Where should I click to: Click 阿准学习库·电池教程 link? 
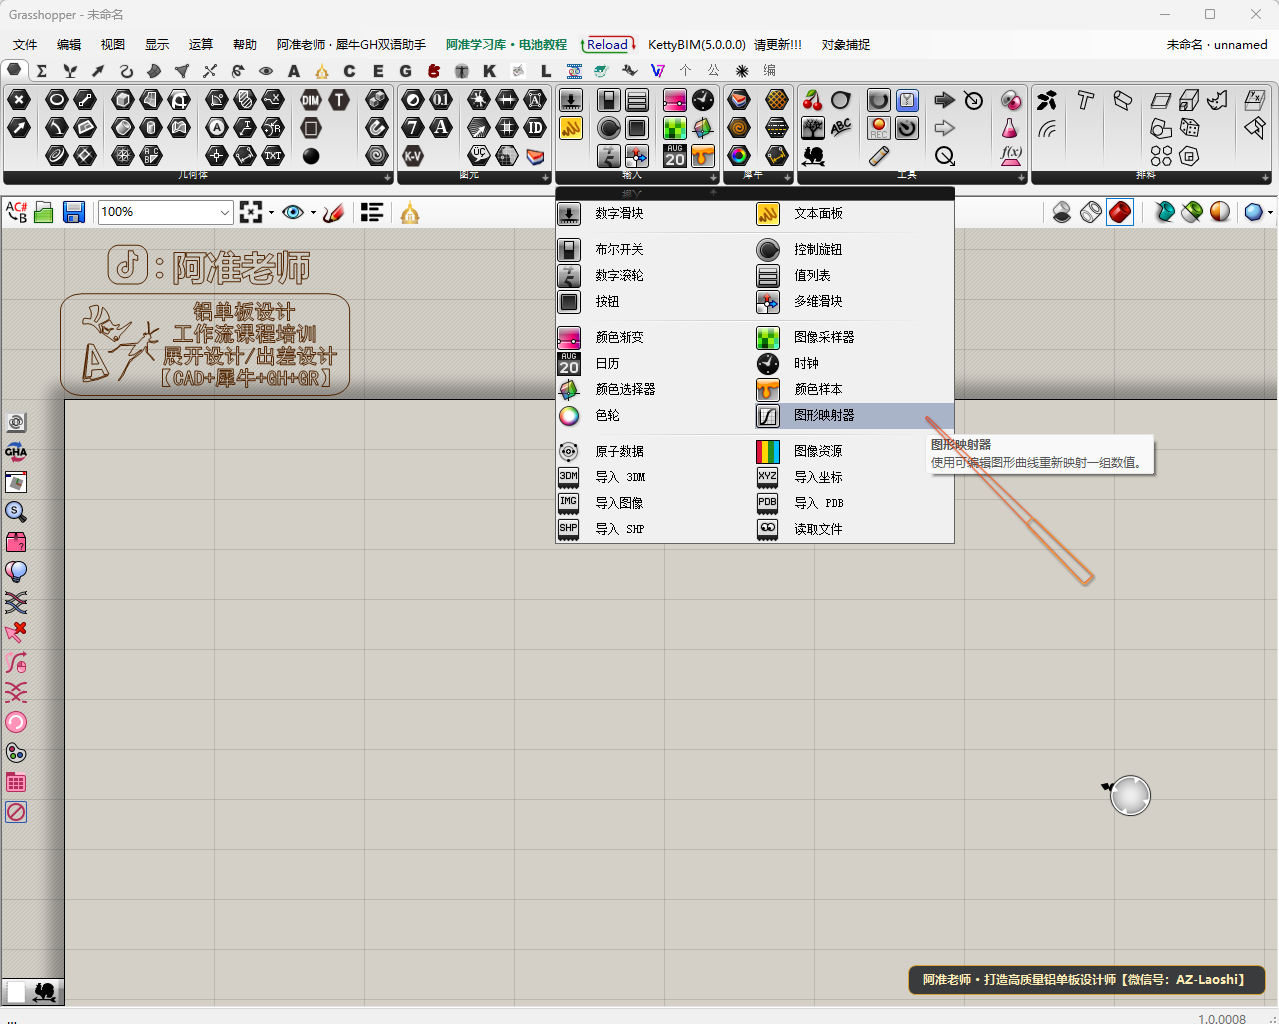tap(506, 45)
